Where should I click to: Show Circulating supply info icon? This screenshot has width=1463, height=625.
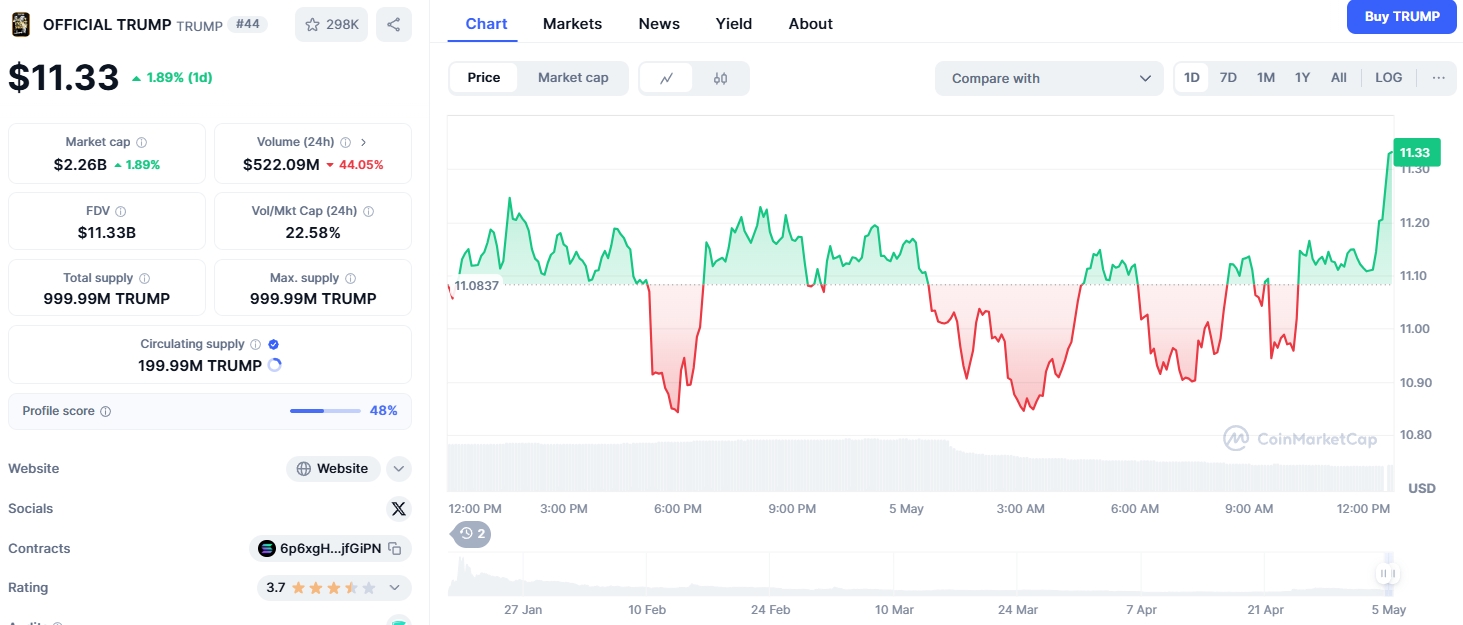tap(255, 345)
